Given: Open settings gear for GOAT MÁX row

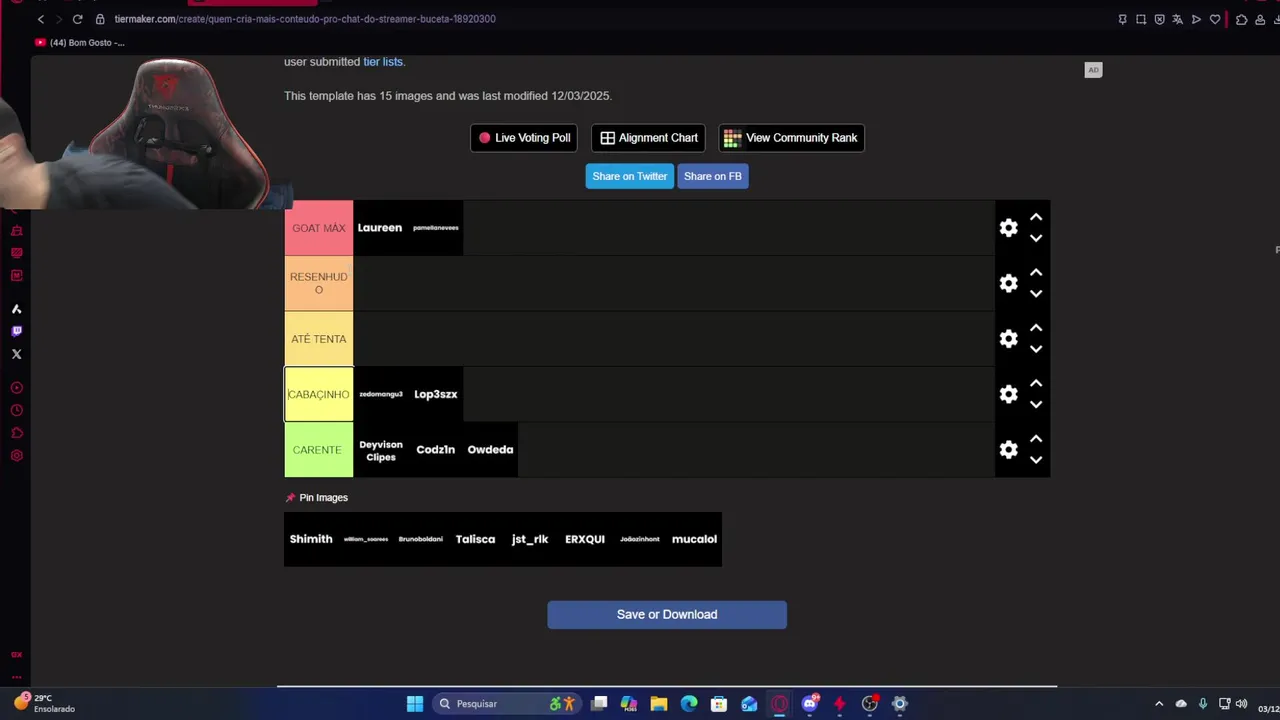Looking at the screenshot, I should [1008, 228].
